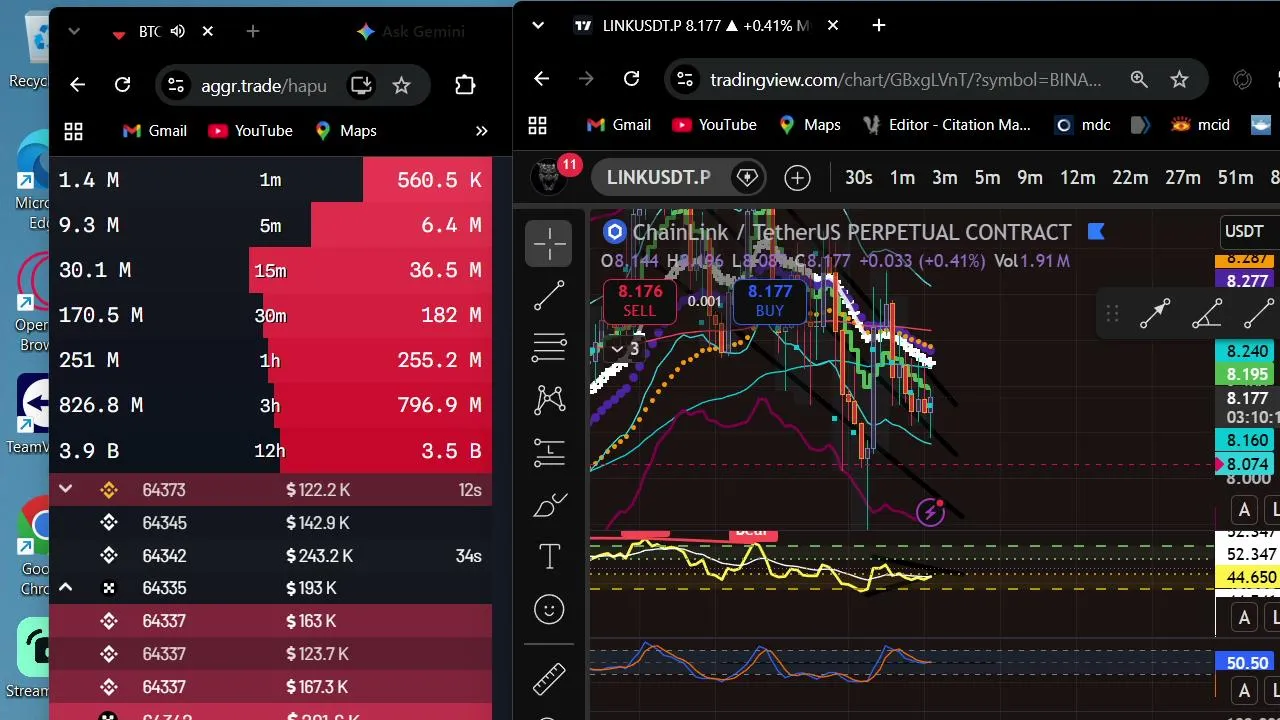Mute the BTC aggr.trade tab audio
1280x720 pixels.
click(178, 32)
